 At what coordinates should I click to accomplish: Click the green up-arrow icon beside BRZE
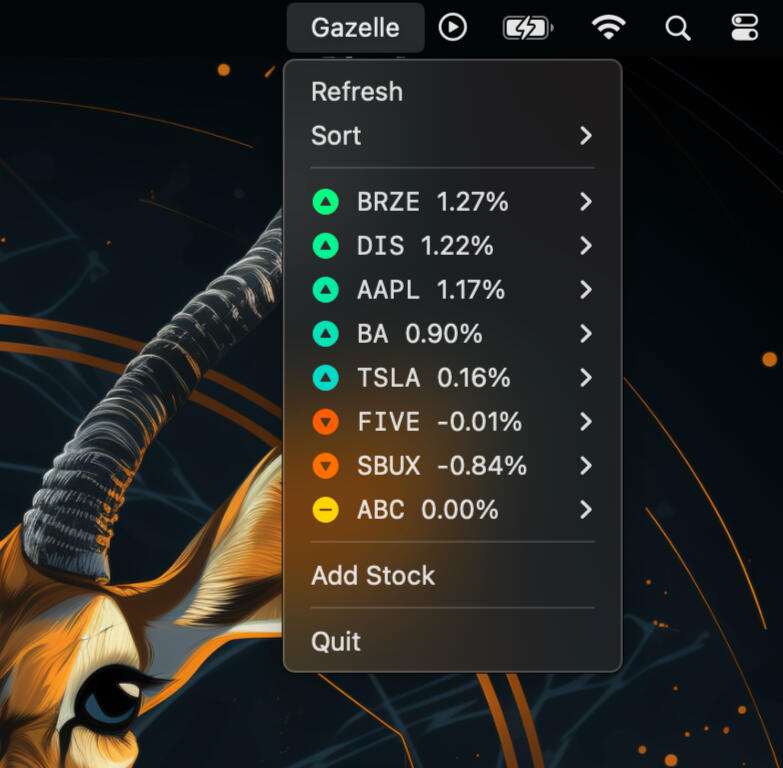326,202
